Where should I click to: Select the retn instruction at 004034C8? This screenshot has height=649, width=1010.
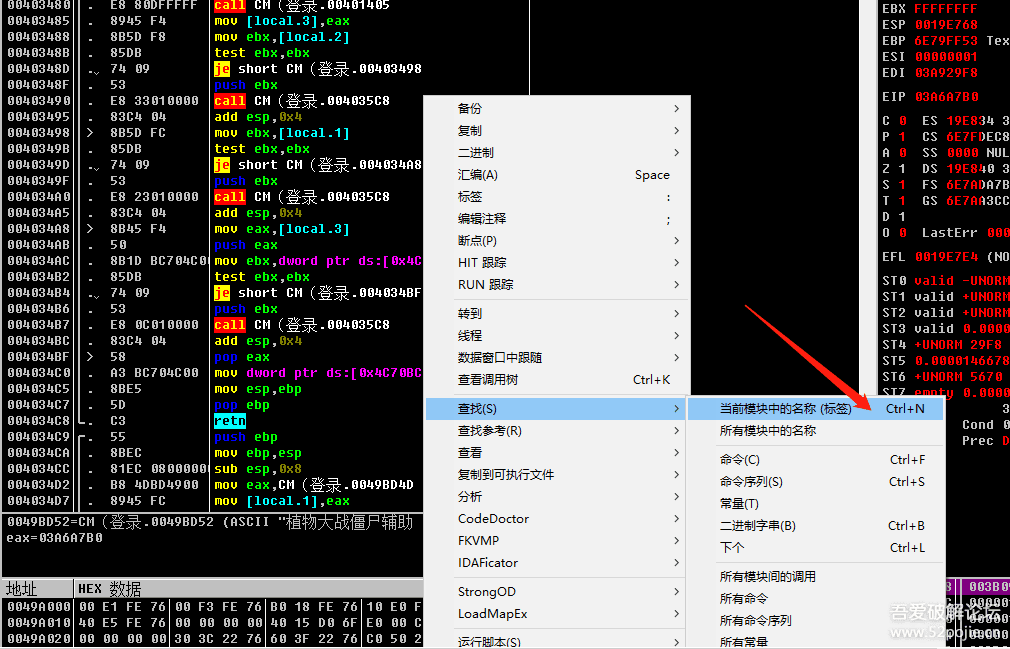(x=229, y=421)
